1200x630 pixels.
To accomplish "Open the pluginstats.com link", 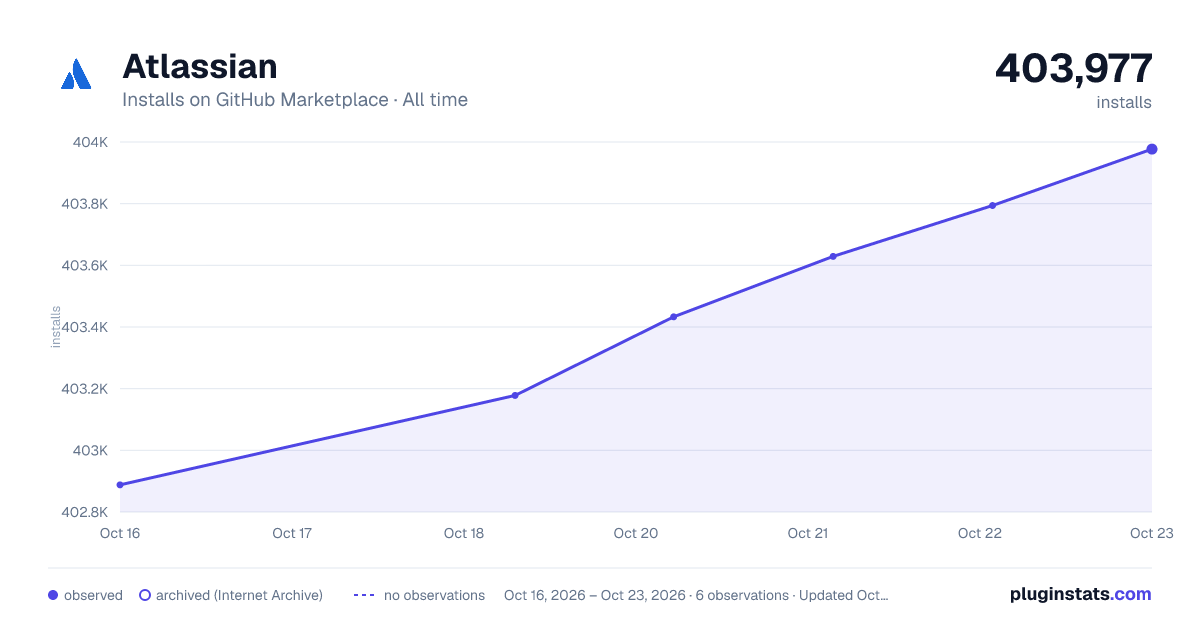I will (x=1080, y=594).
